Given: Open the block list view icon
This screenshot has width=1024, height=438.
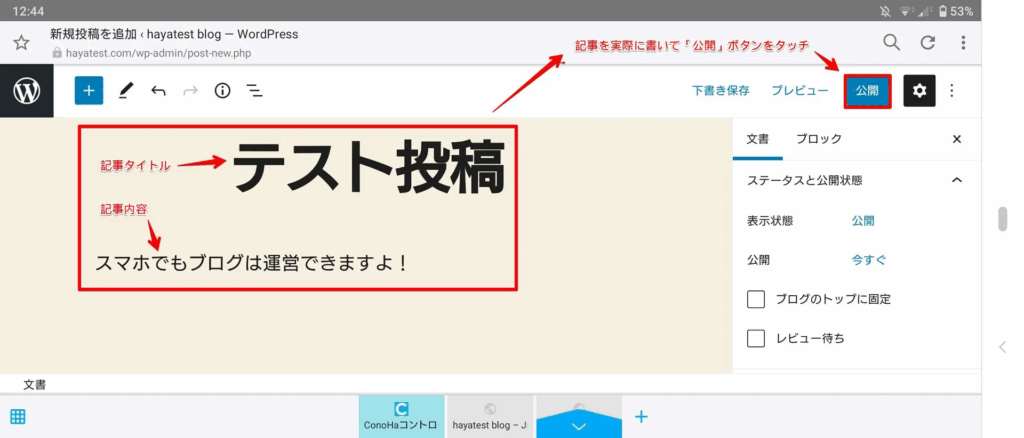Looking at the screenshot, I should [255, 91].
